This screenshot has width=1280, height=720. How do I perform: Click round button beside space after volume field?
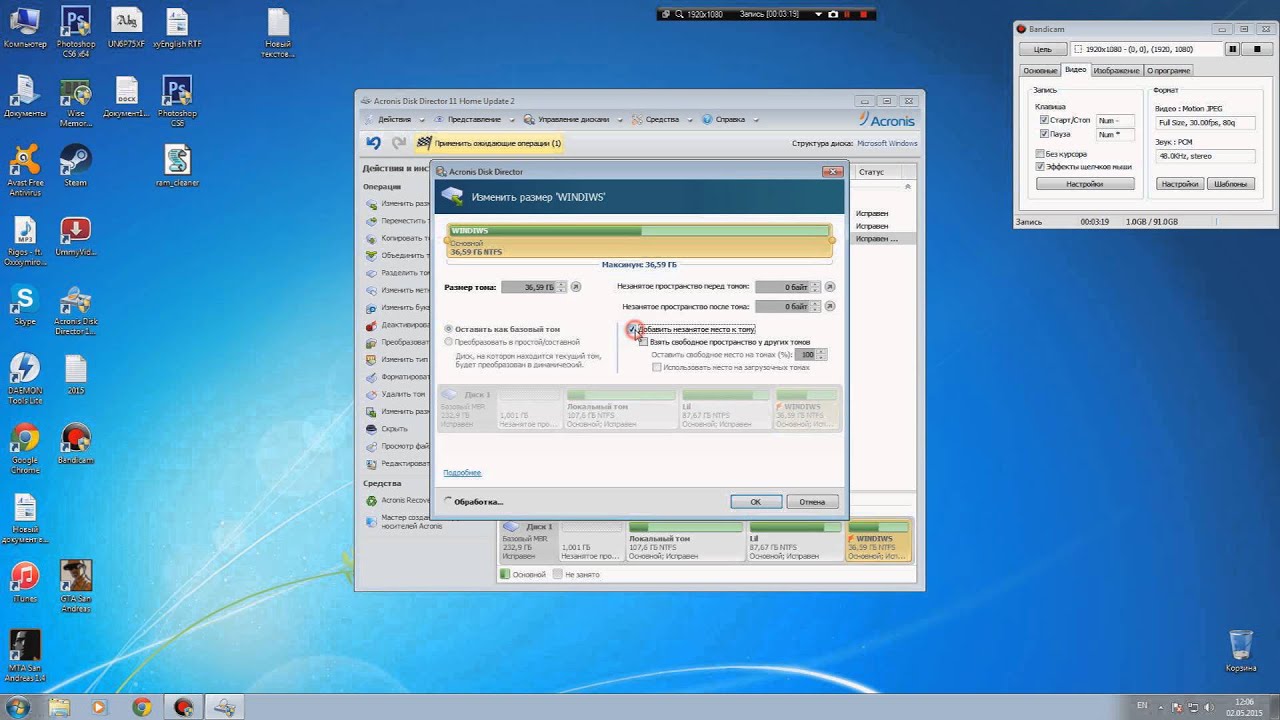(x=830, y=306)
